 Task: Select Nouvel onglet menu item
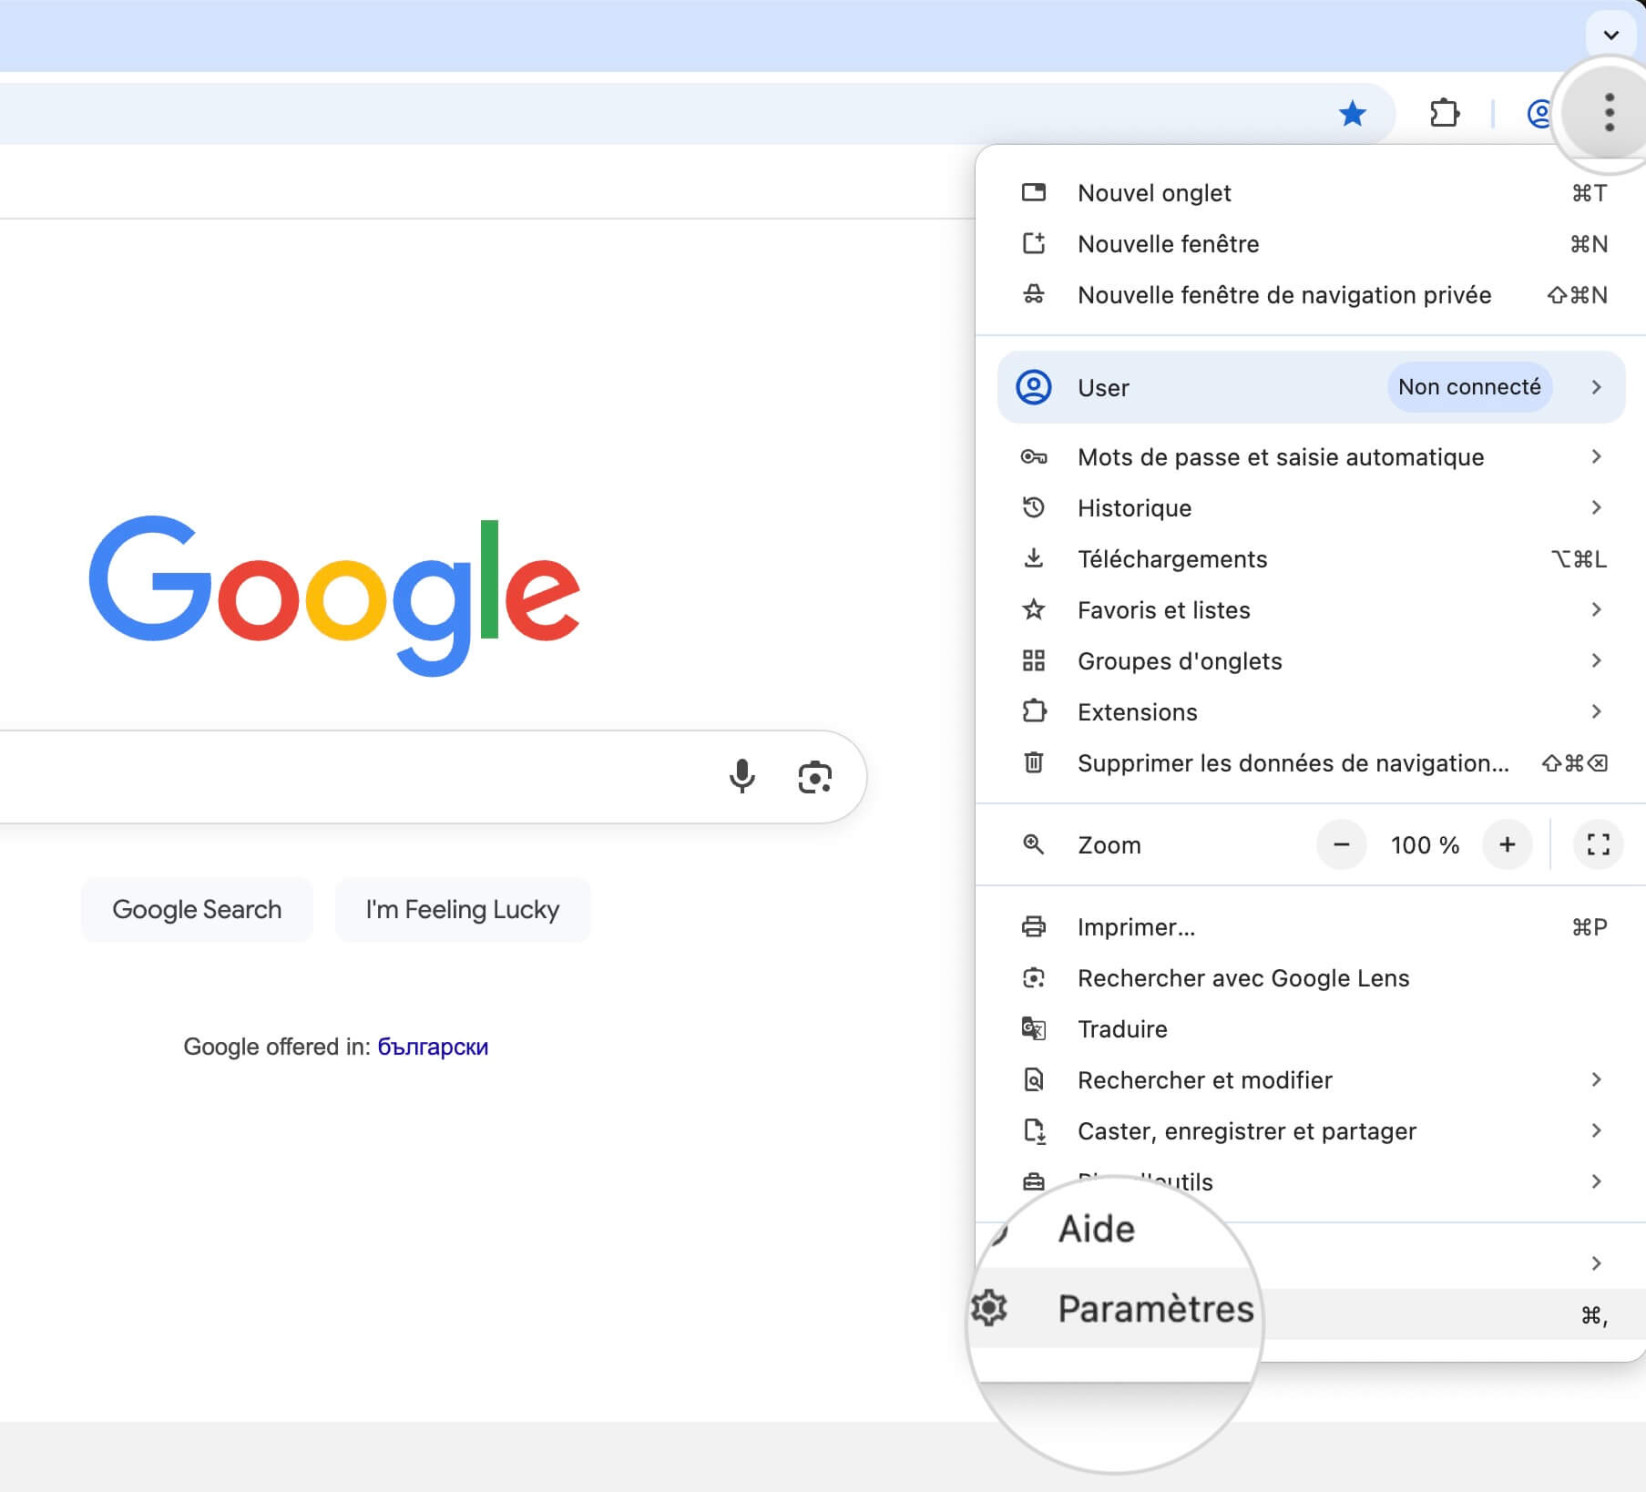tap(1311, 193)
